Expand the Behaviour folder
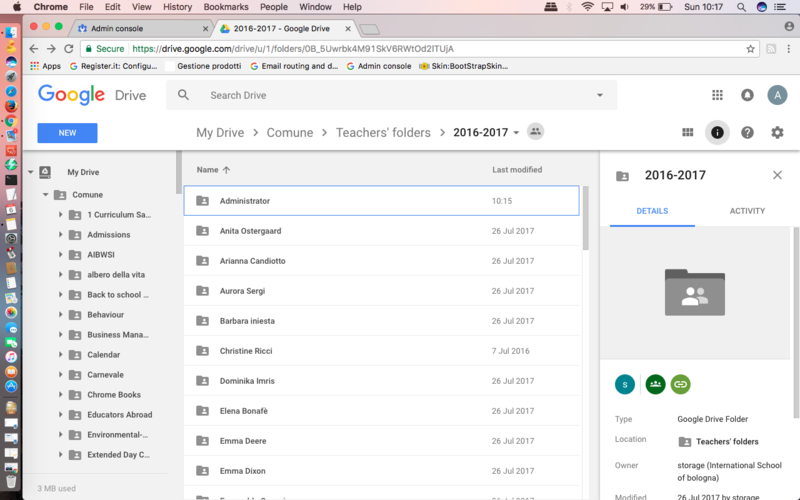Image resolution: width=800 pixels, height=500 pixels. point(60,315)
